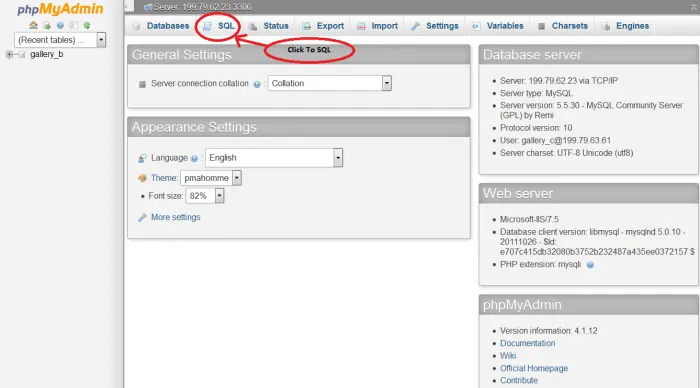The image size is (700, 388).
Task: Click the 'Server version: 5.5.30' line
Action: 591,110
